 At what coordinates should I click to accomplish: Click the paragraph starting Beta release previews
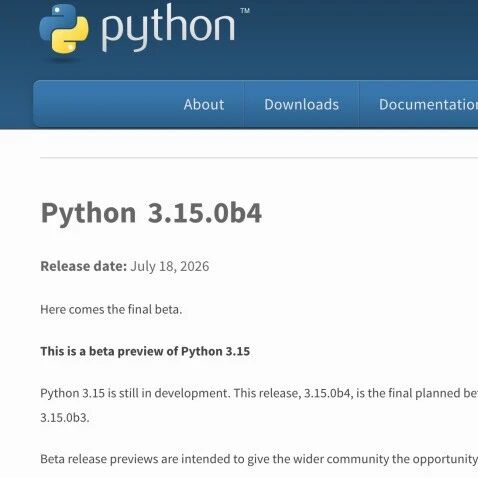point(259,459)
